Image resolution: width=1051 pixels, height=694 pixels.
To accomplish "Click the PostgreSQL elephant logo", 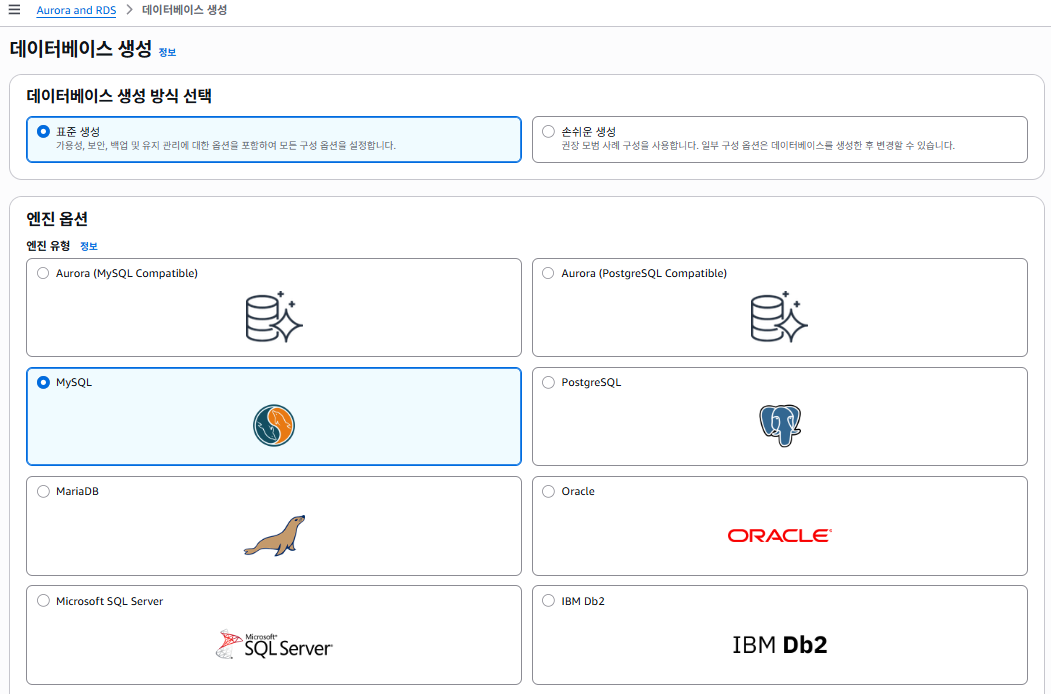I will [x=780, y=425].
